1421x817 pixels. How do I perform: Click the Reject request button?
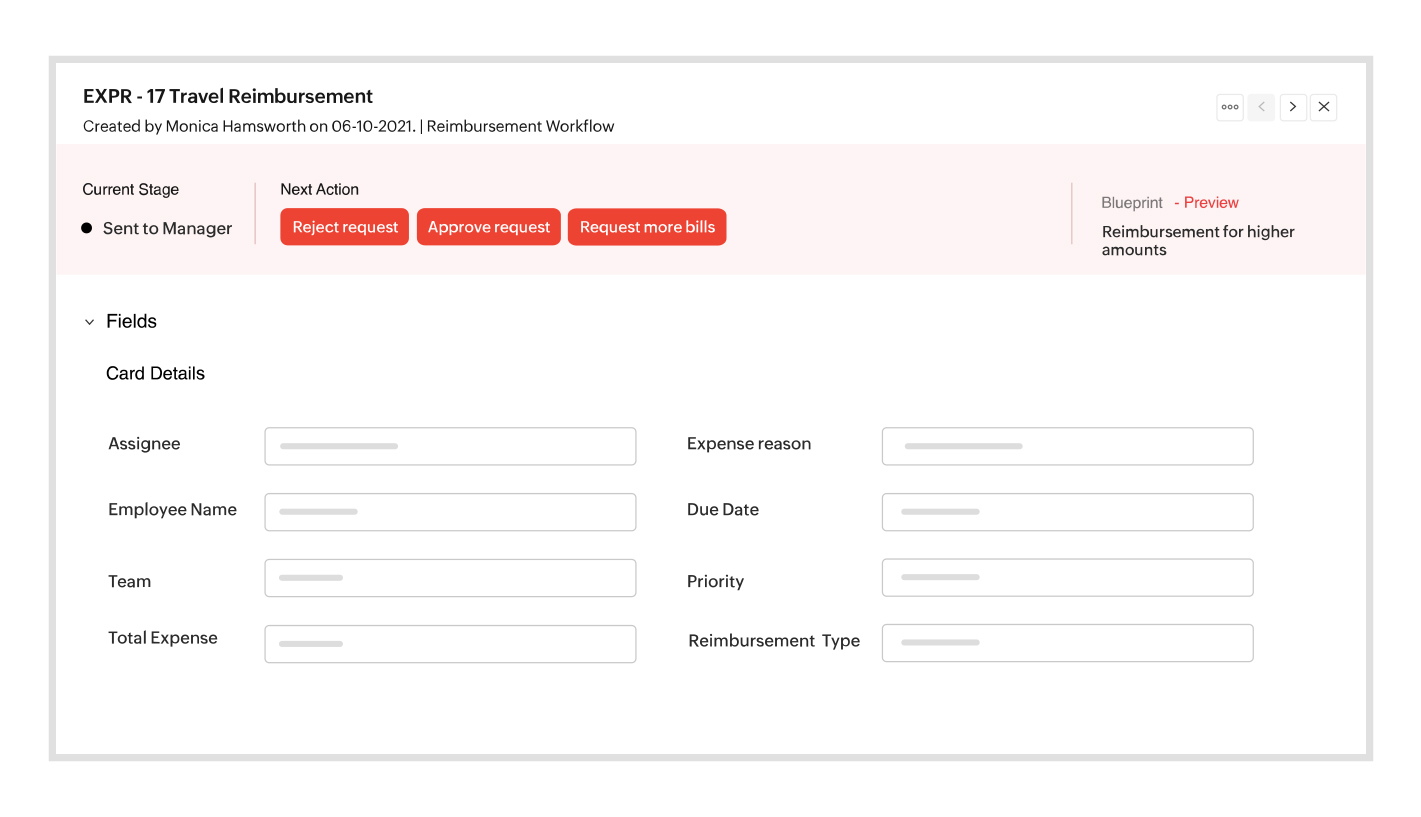pyautogui.click(x=345, y=227)
